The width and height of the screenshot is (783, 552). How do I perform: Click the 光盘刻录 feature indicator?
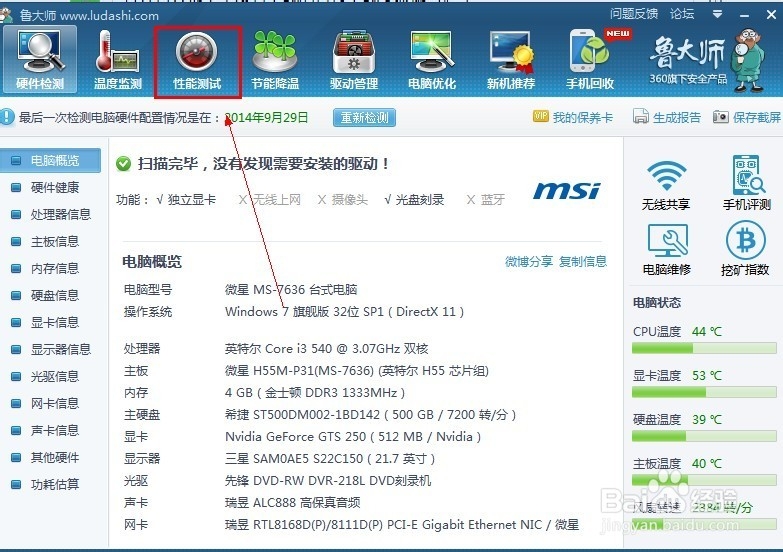414,200
